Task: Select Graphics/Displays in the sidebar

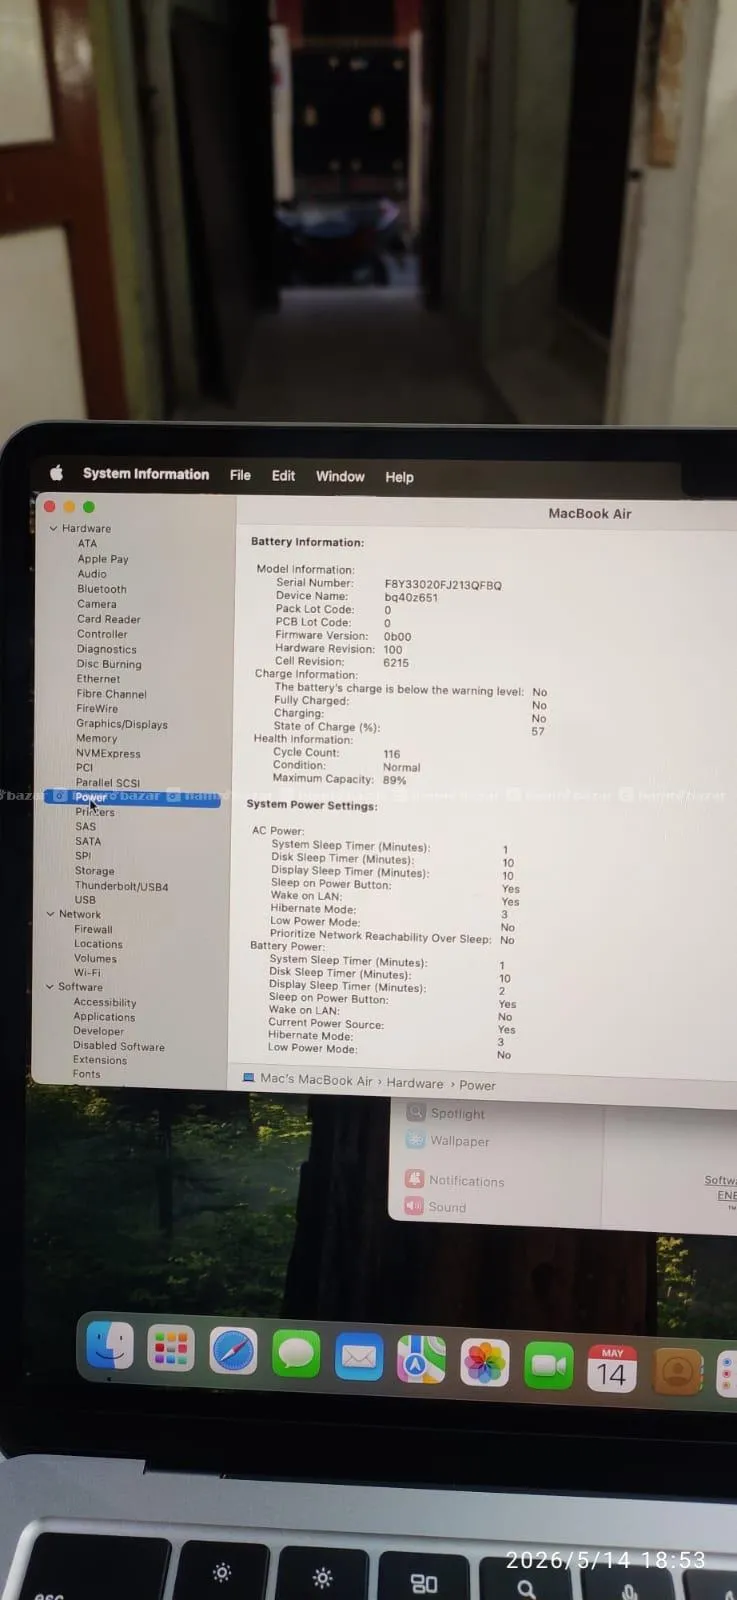Action: pyautogui.click(x=122, y=724)
